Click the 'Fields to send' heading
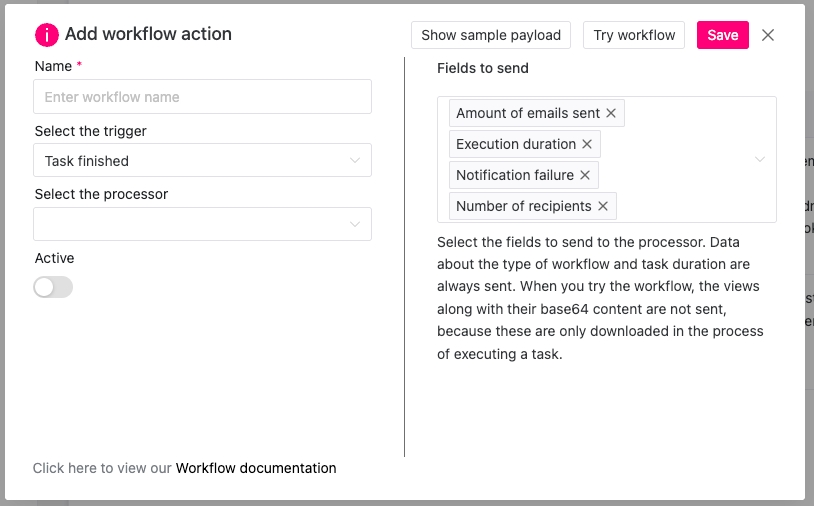This screenshot has width=814, height=506. pos(483,68)
